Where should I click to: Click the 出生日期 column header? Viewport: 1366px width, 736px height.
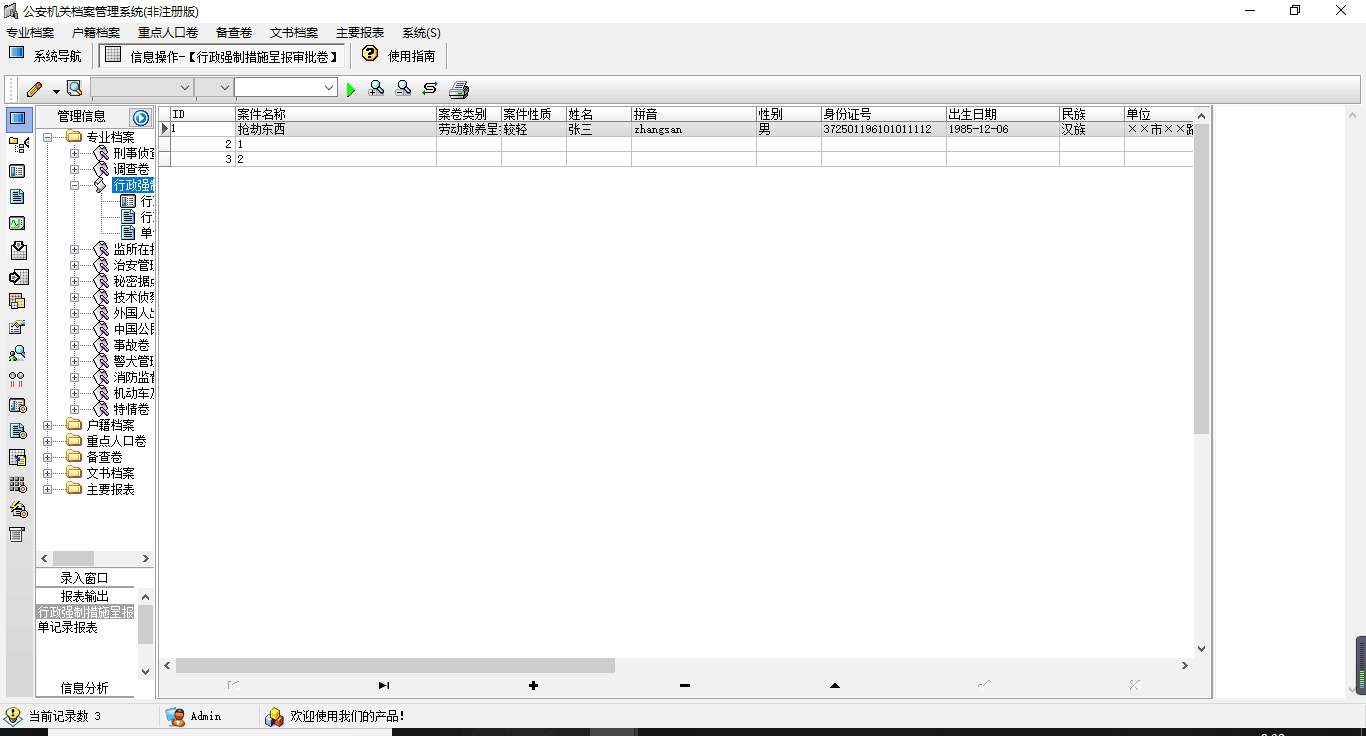point(1003,114)
